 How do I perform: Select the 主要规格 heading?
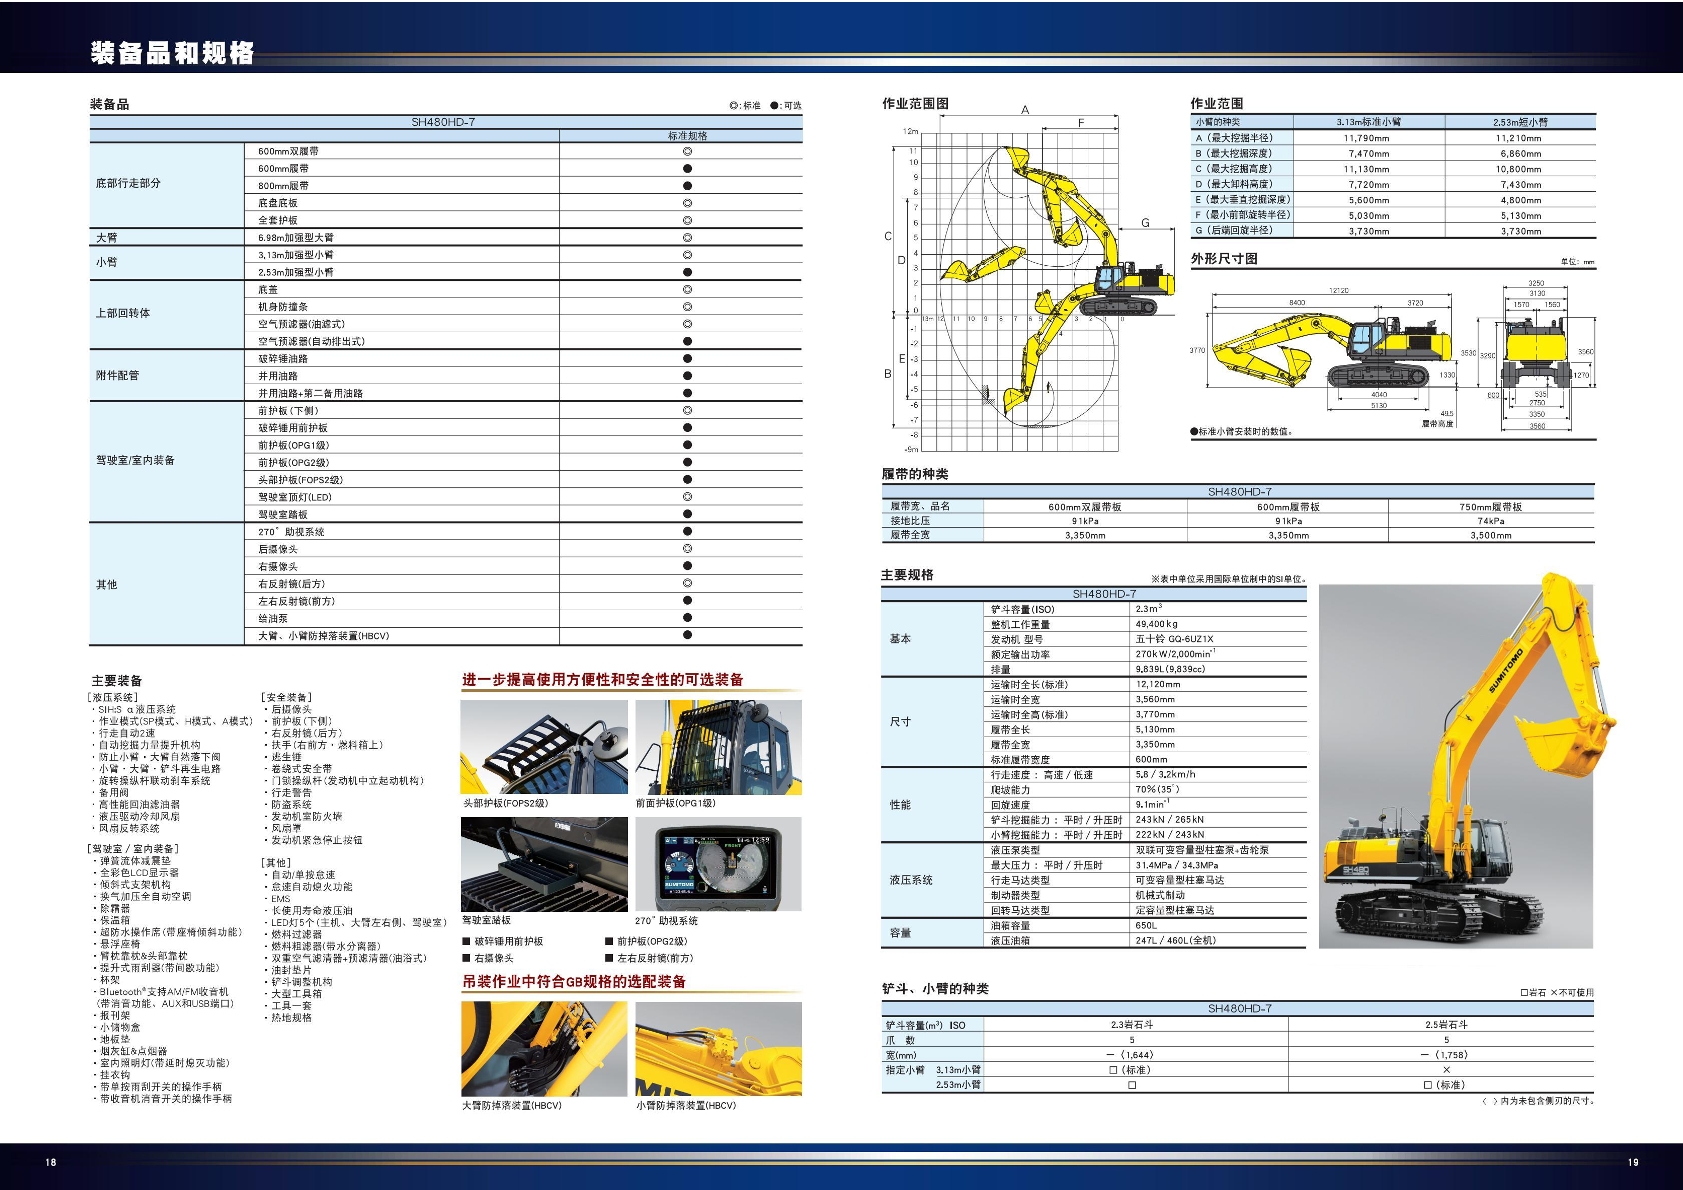907,575
